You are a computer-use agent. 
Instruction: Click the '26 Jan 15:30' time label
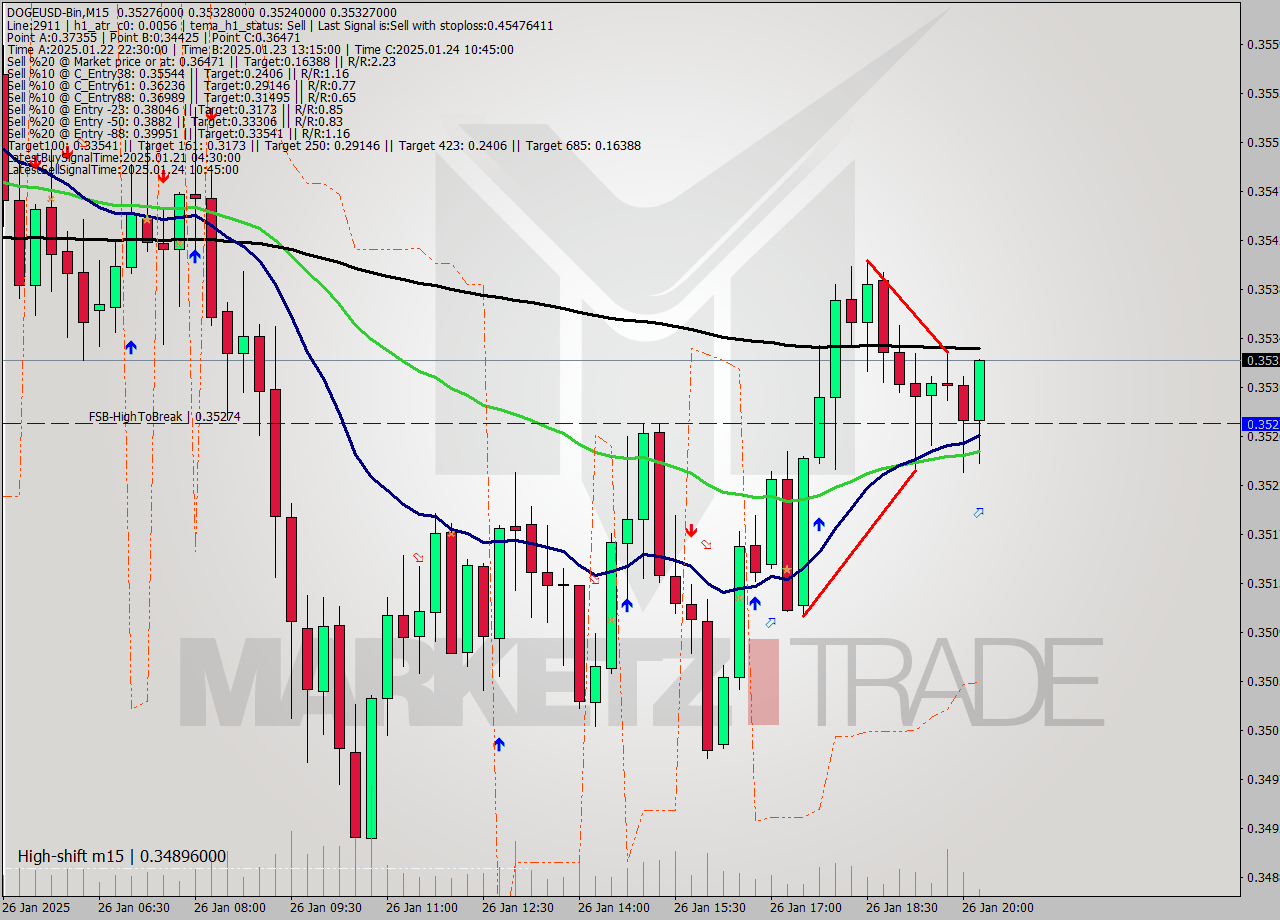[x=710, y=907]
